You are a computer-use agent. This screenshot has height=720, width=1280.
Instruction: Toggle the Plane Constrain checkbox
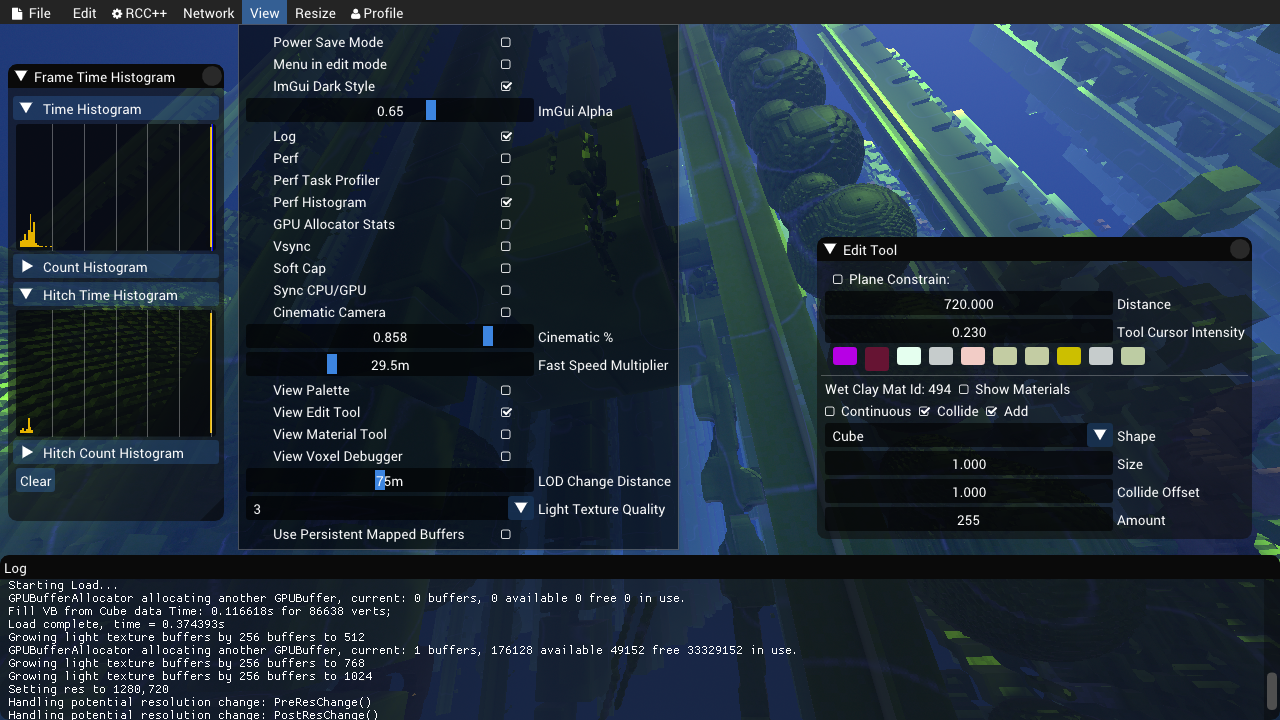click(x=838, y=280)
